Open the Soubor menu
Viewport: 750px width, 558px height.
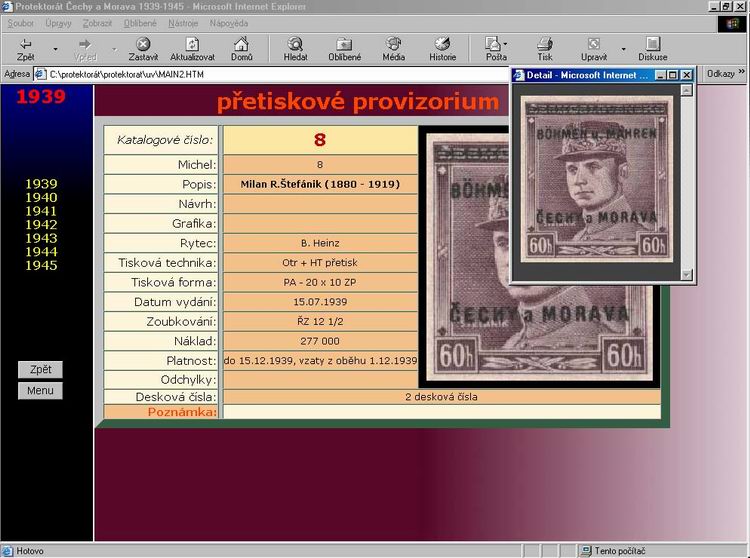pos(21,23)
